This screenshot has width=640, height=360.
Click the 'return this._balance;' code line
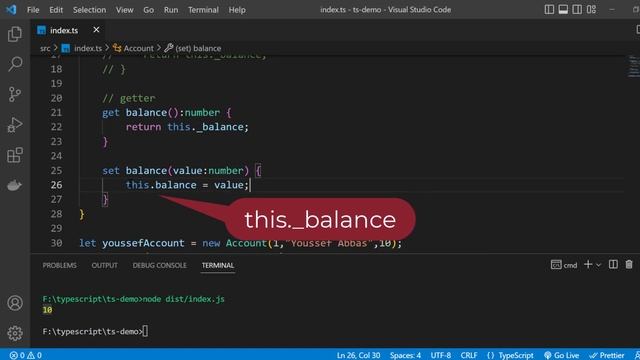point(187,127)
